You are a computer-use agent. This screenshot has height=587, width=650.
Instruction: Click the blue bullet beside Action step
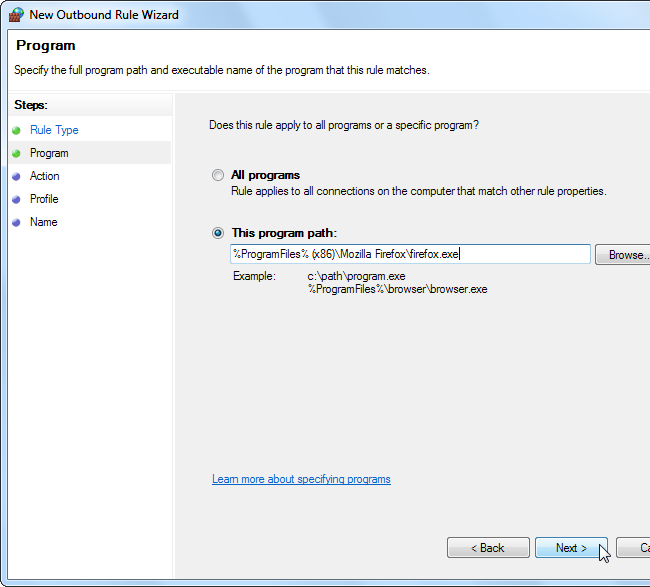pyautogui.click(x=16, y=176)
